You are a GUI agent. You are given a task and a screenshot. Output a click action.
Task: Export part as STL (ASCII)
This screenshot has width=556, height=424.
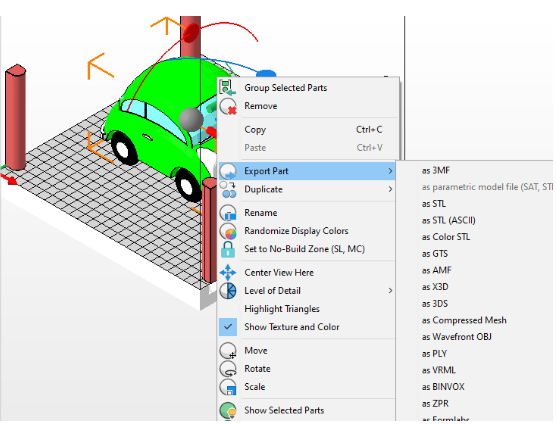click(448, 221)
